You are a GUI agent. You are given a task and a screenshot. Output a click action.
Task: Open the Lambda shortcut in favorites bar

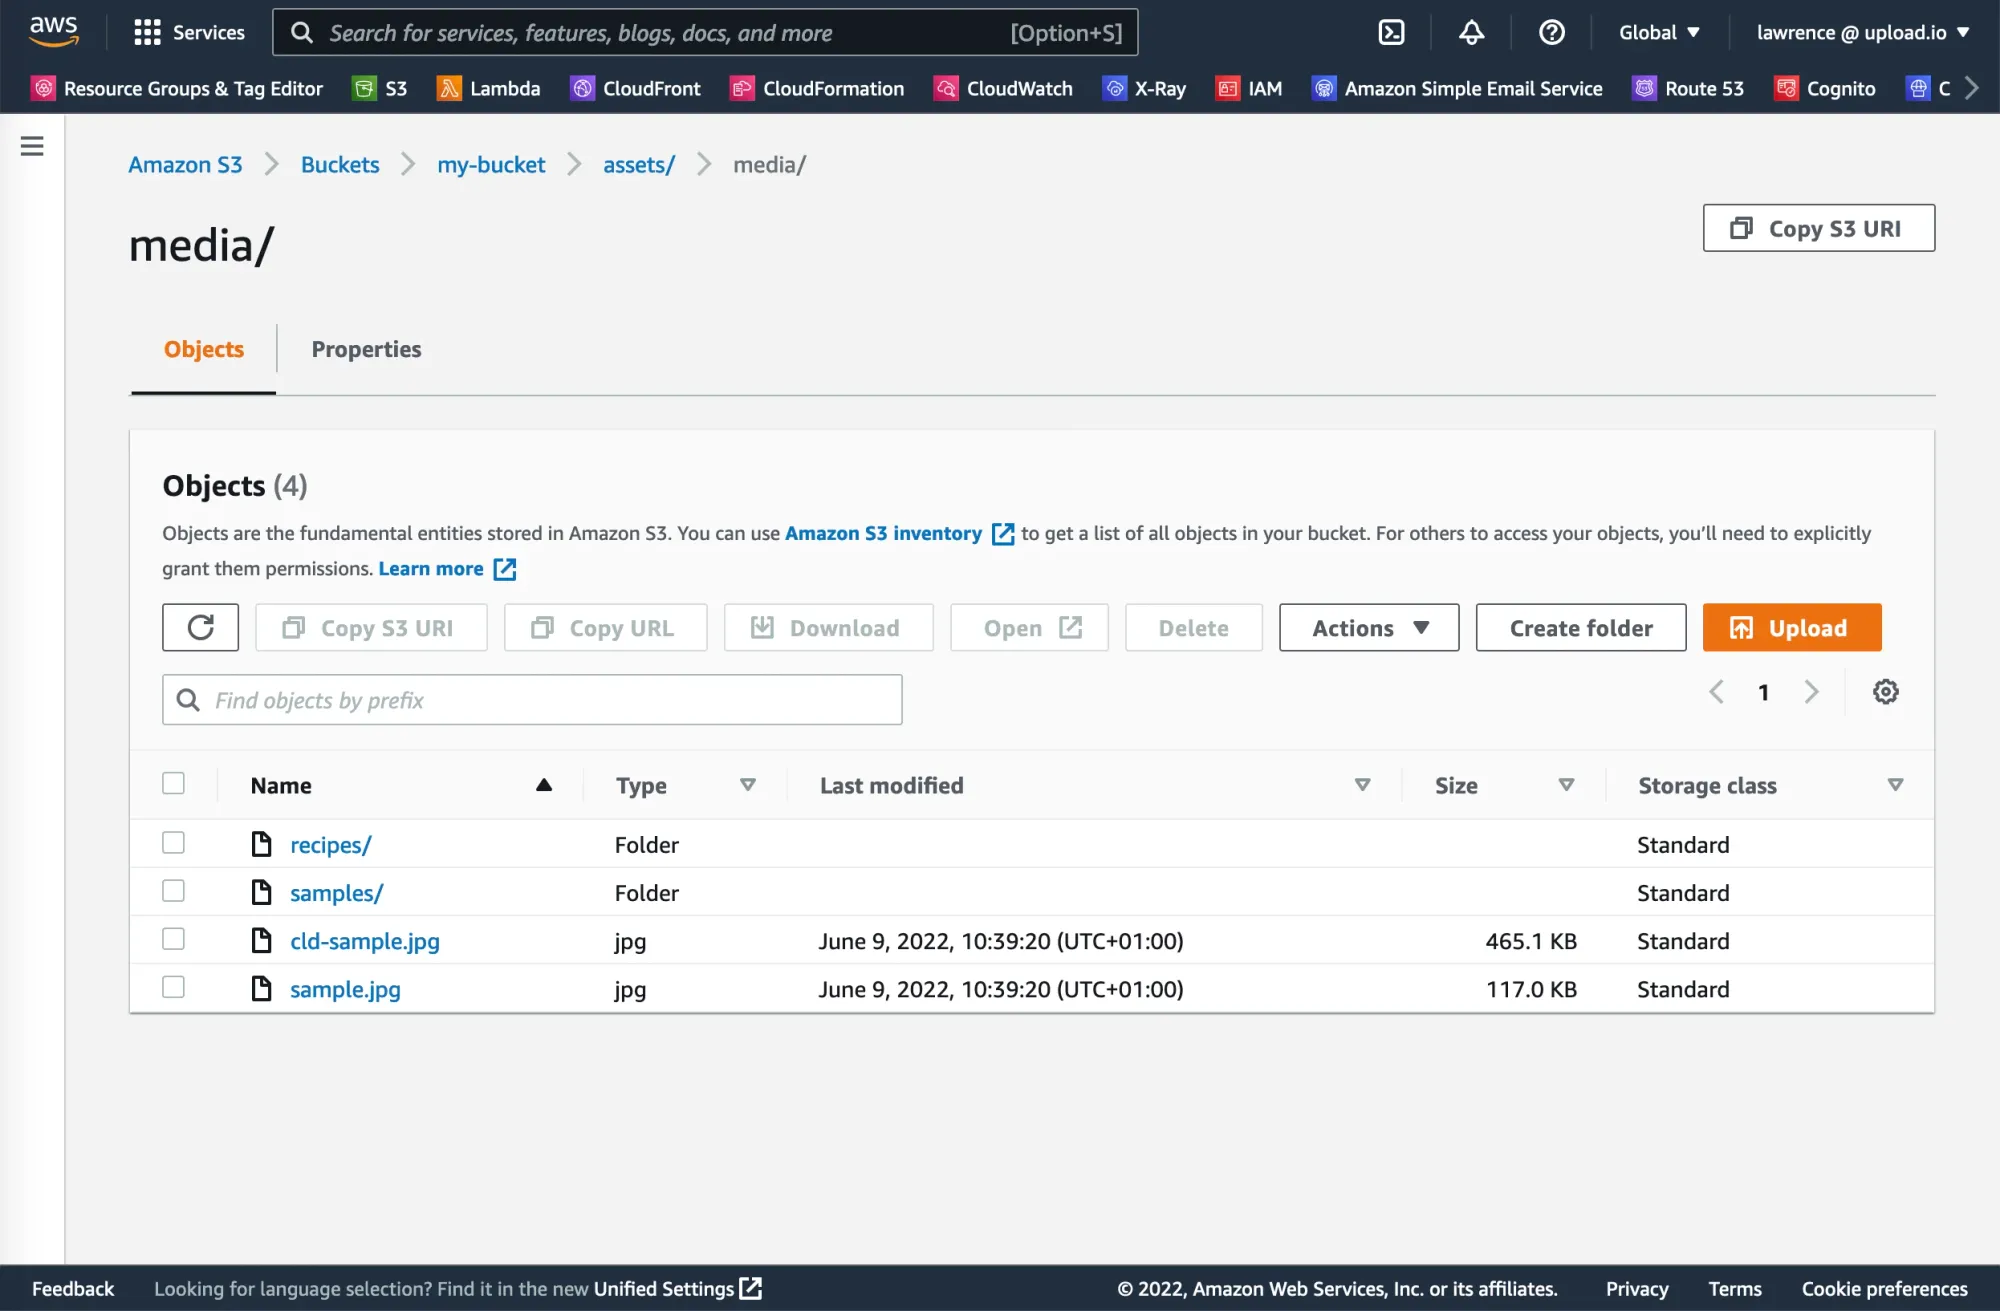tap(489, 89)
